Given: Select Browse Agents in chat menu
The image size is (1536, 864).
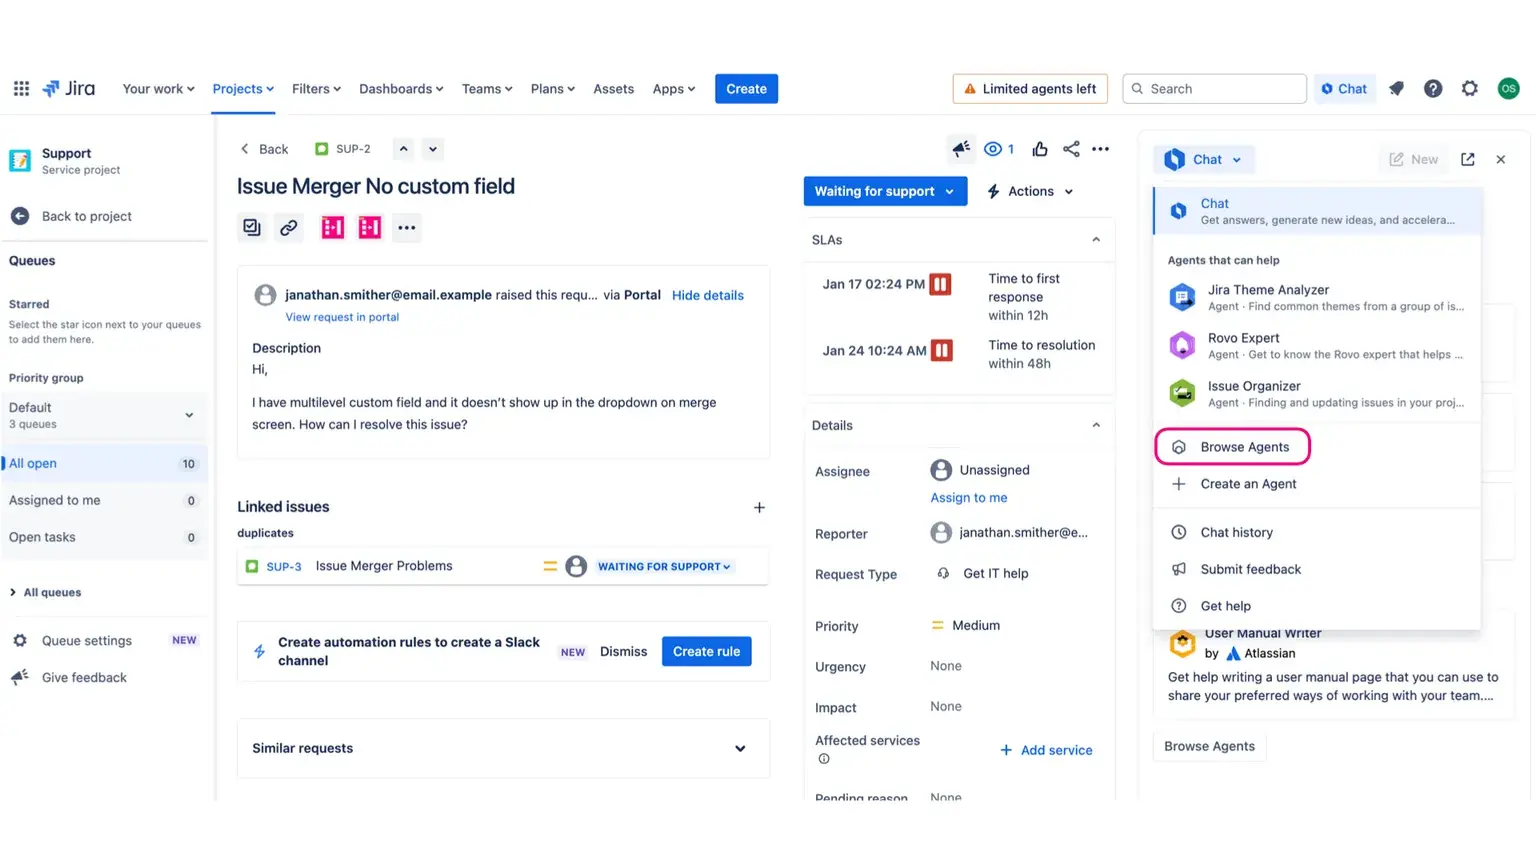Looking at the screenshot, I should click(1243, 447).
